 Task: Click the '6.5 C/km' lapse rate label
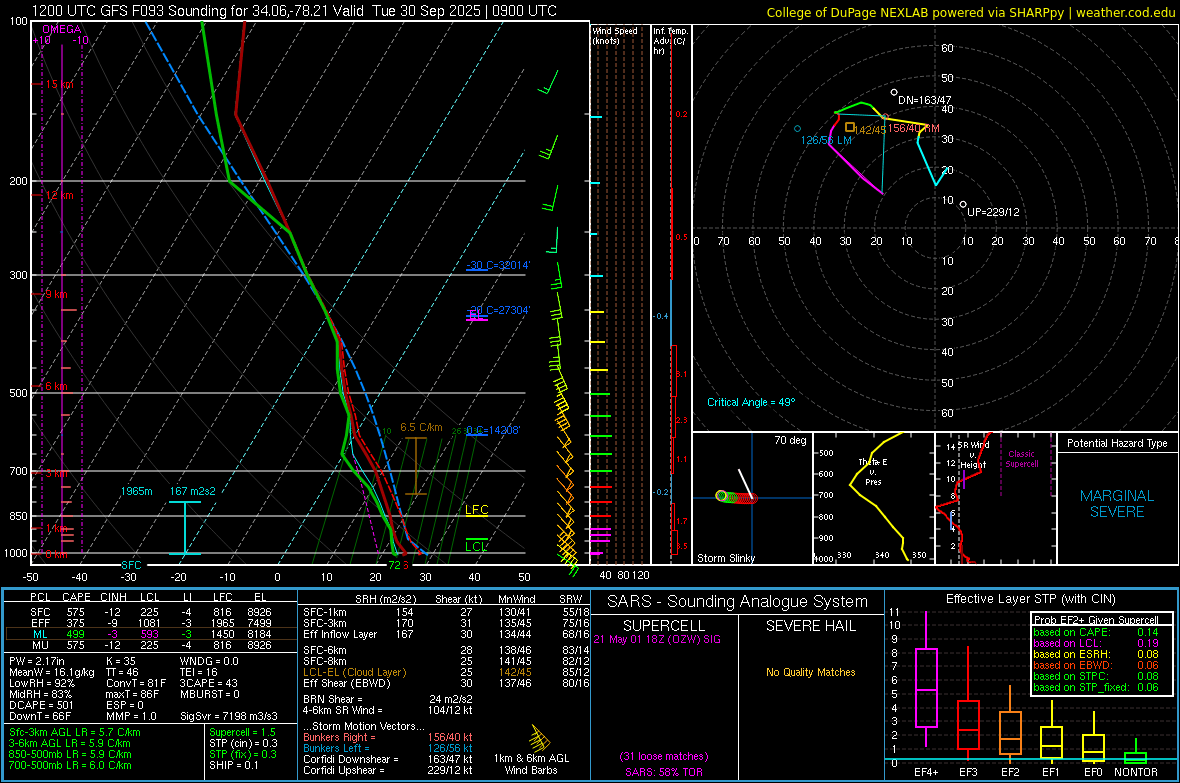421,427
